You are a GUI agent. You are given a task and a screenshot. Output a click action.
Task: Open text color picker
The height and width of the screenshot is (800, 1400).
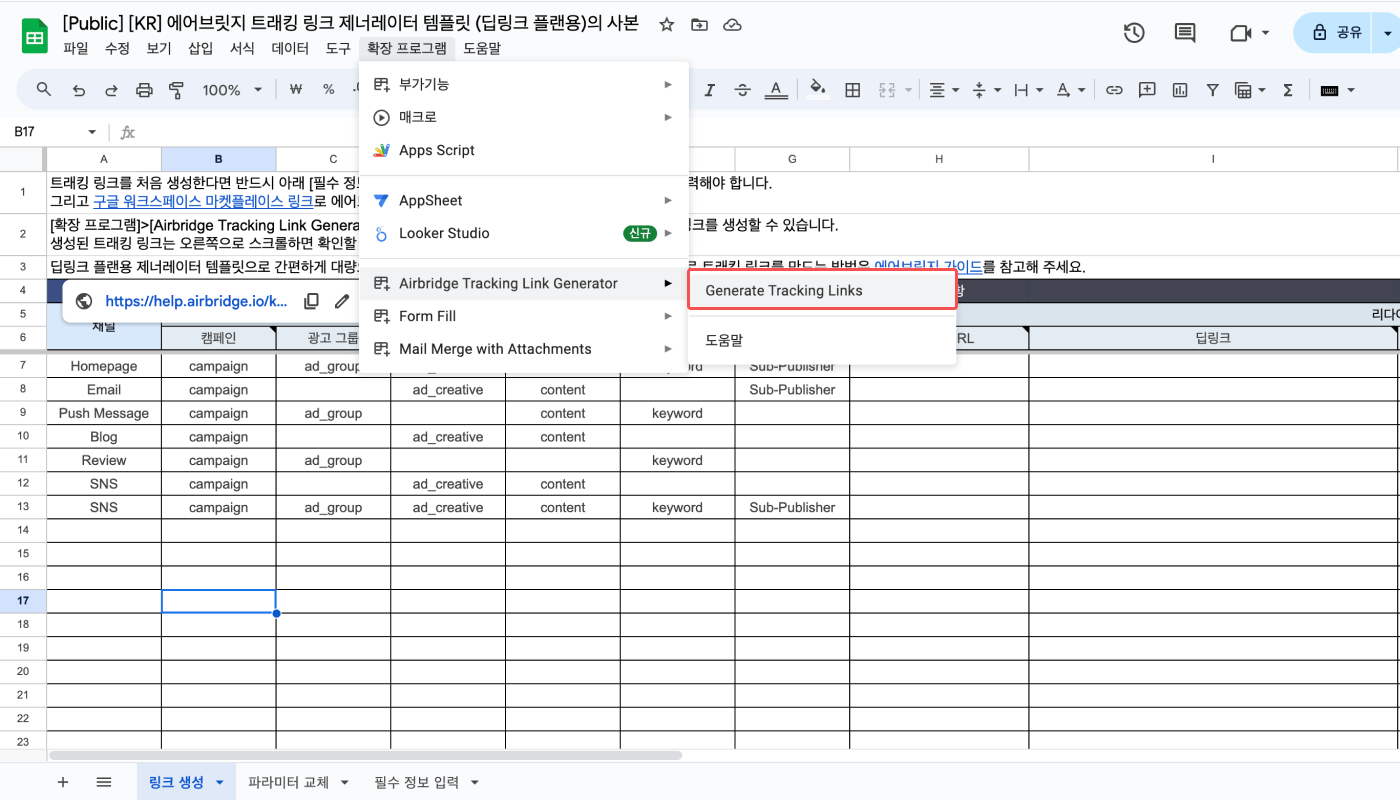[776, 90]
